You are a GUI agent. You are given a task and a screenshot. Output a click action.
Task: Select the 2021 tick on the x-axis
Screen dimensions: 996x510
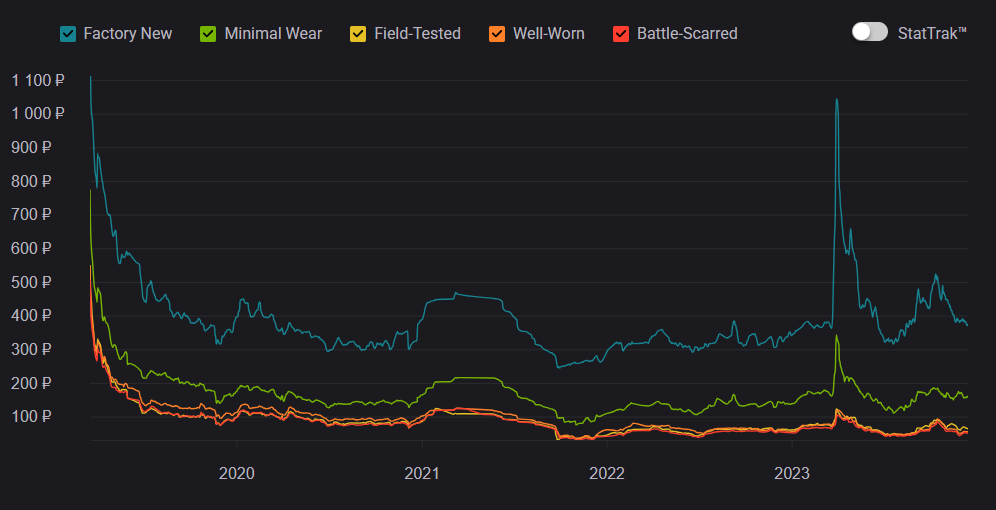(421, 472)
